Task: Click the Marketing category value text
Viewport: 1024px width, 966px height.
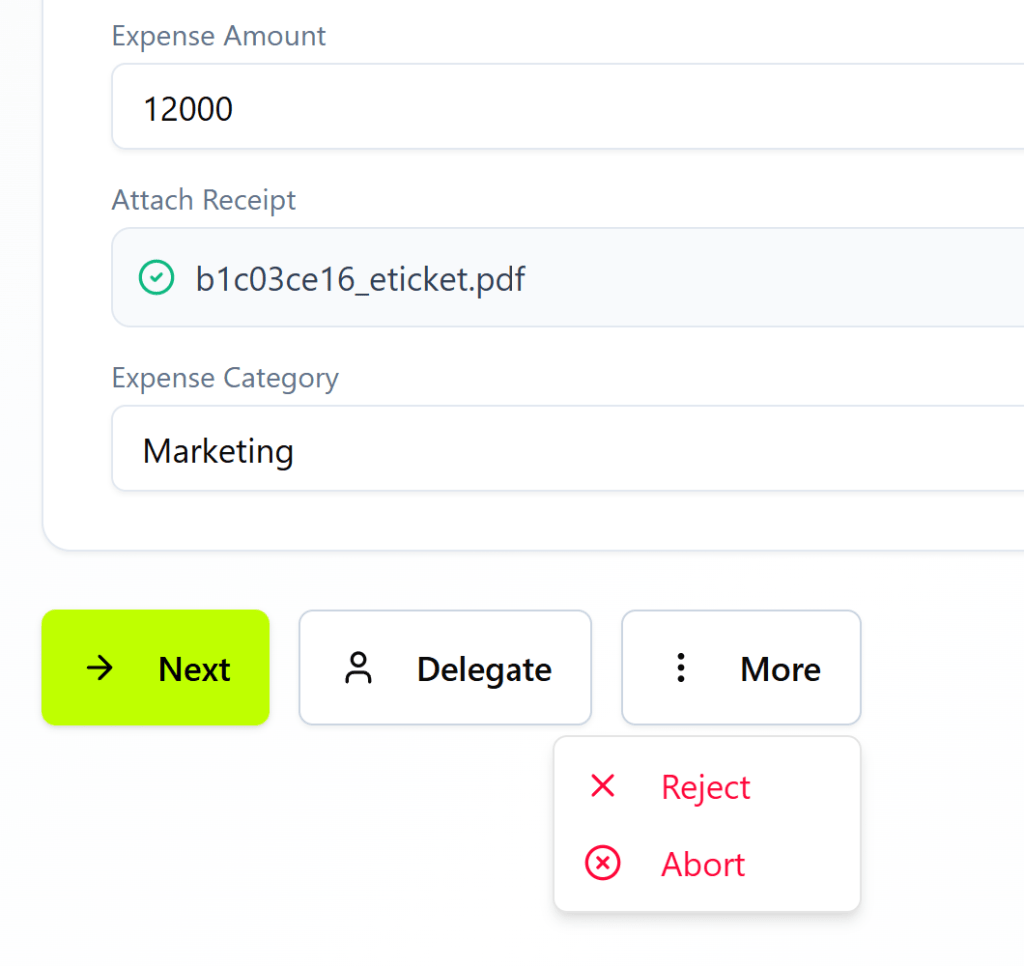Action: pyautogui.click(x=218, y=451)
